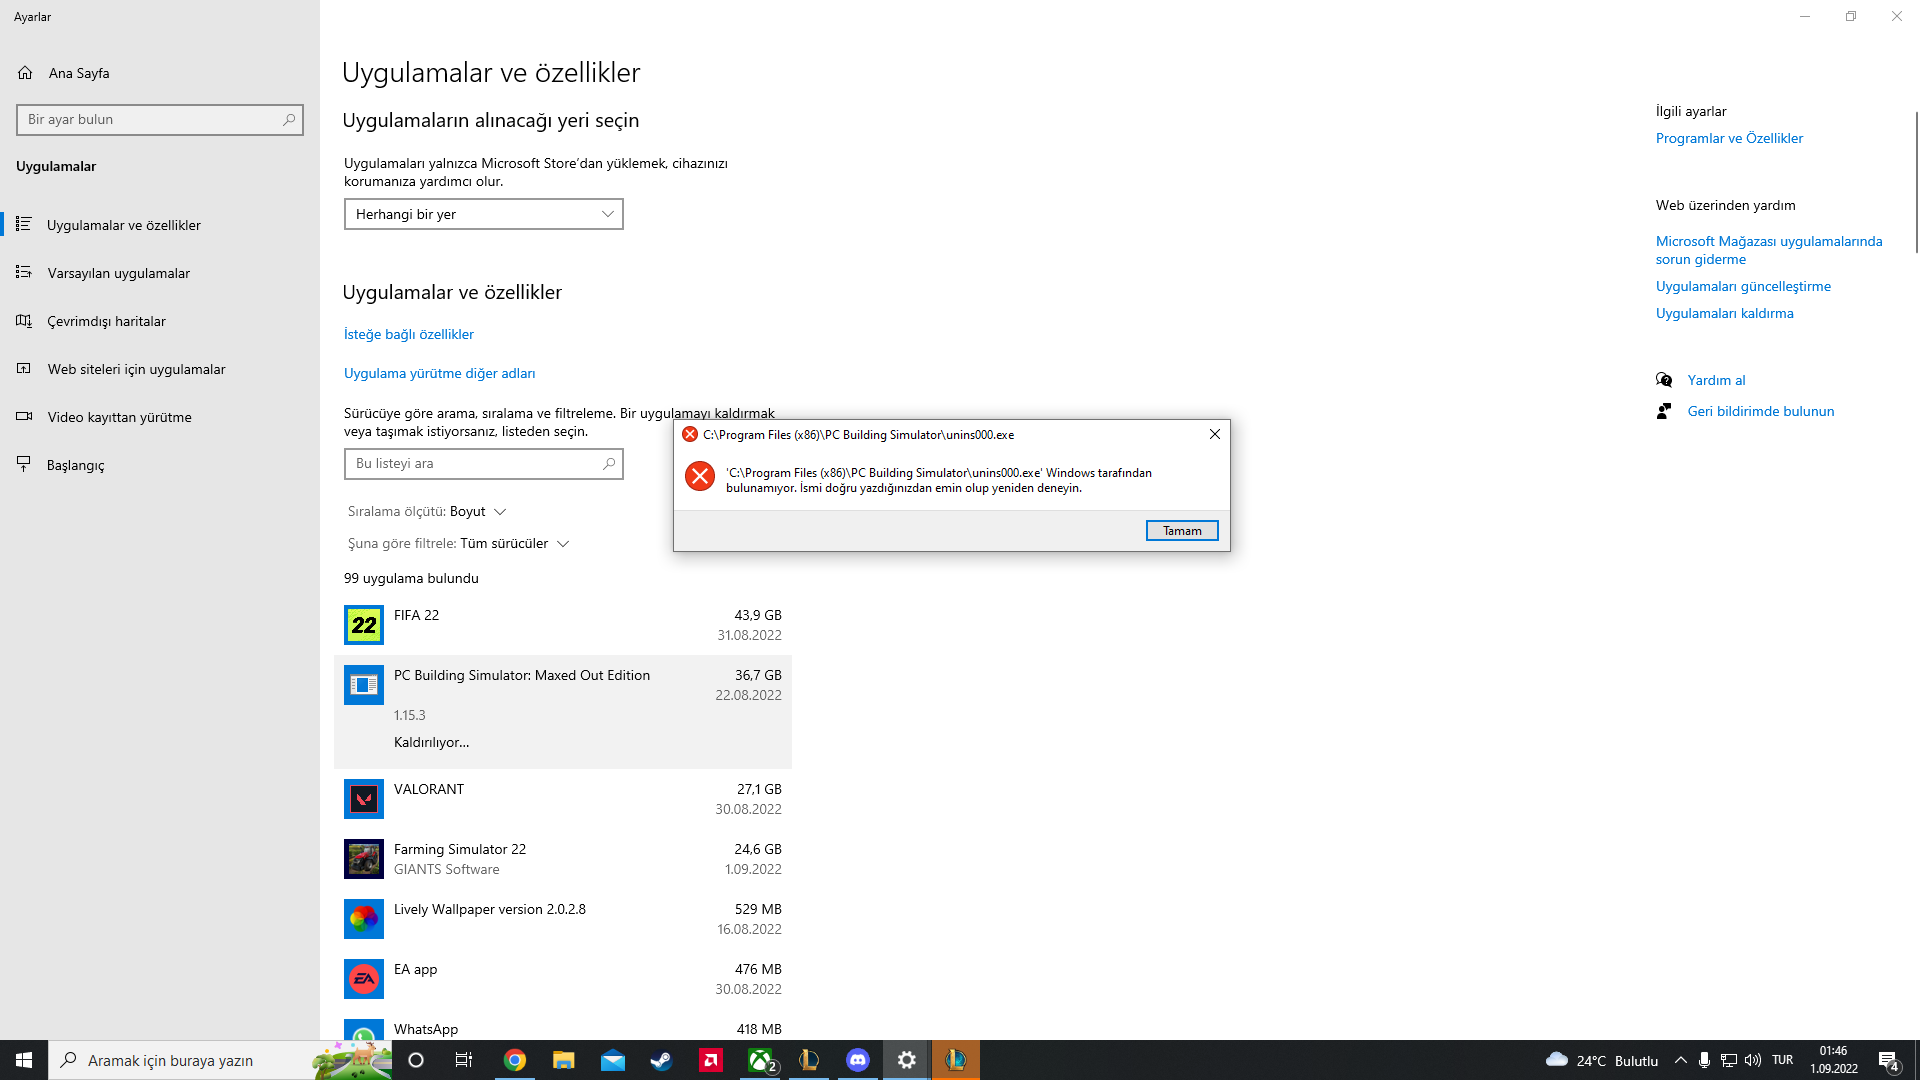Open the Programlar ve Özellikler link
Image resolution: width=1920 pixels, height=1080 pixels.
coord(1729,138)
